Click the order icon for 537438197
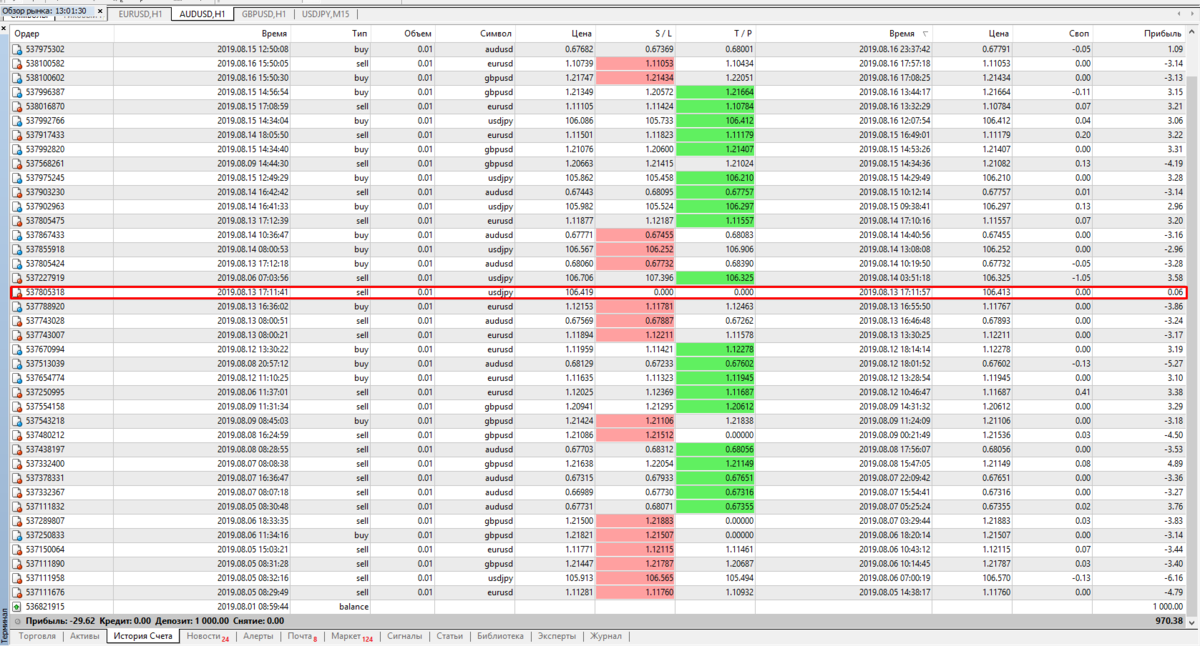 [x=17, y=450]
